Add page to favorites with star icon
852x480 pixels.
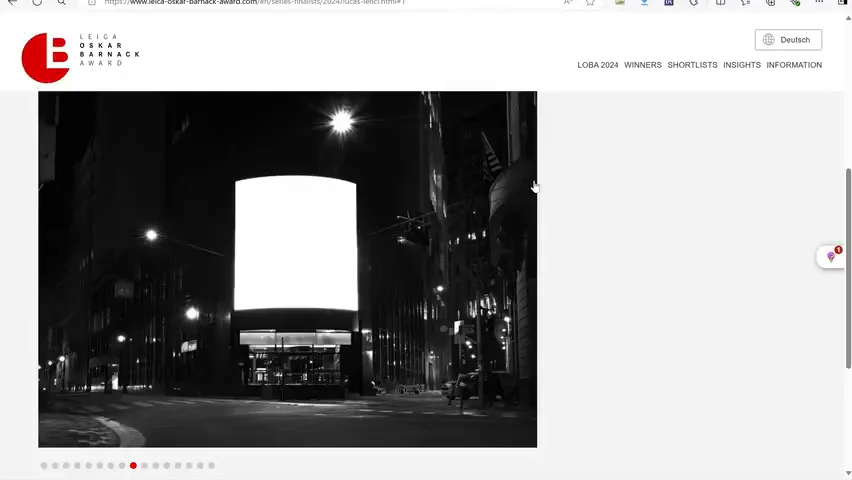coord(590,3)
